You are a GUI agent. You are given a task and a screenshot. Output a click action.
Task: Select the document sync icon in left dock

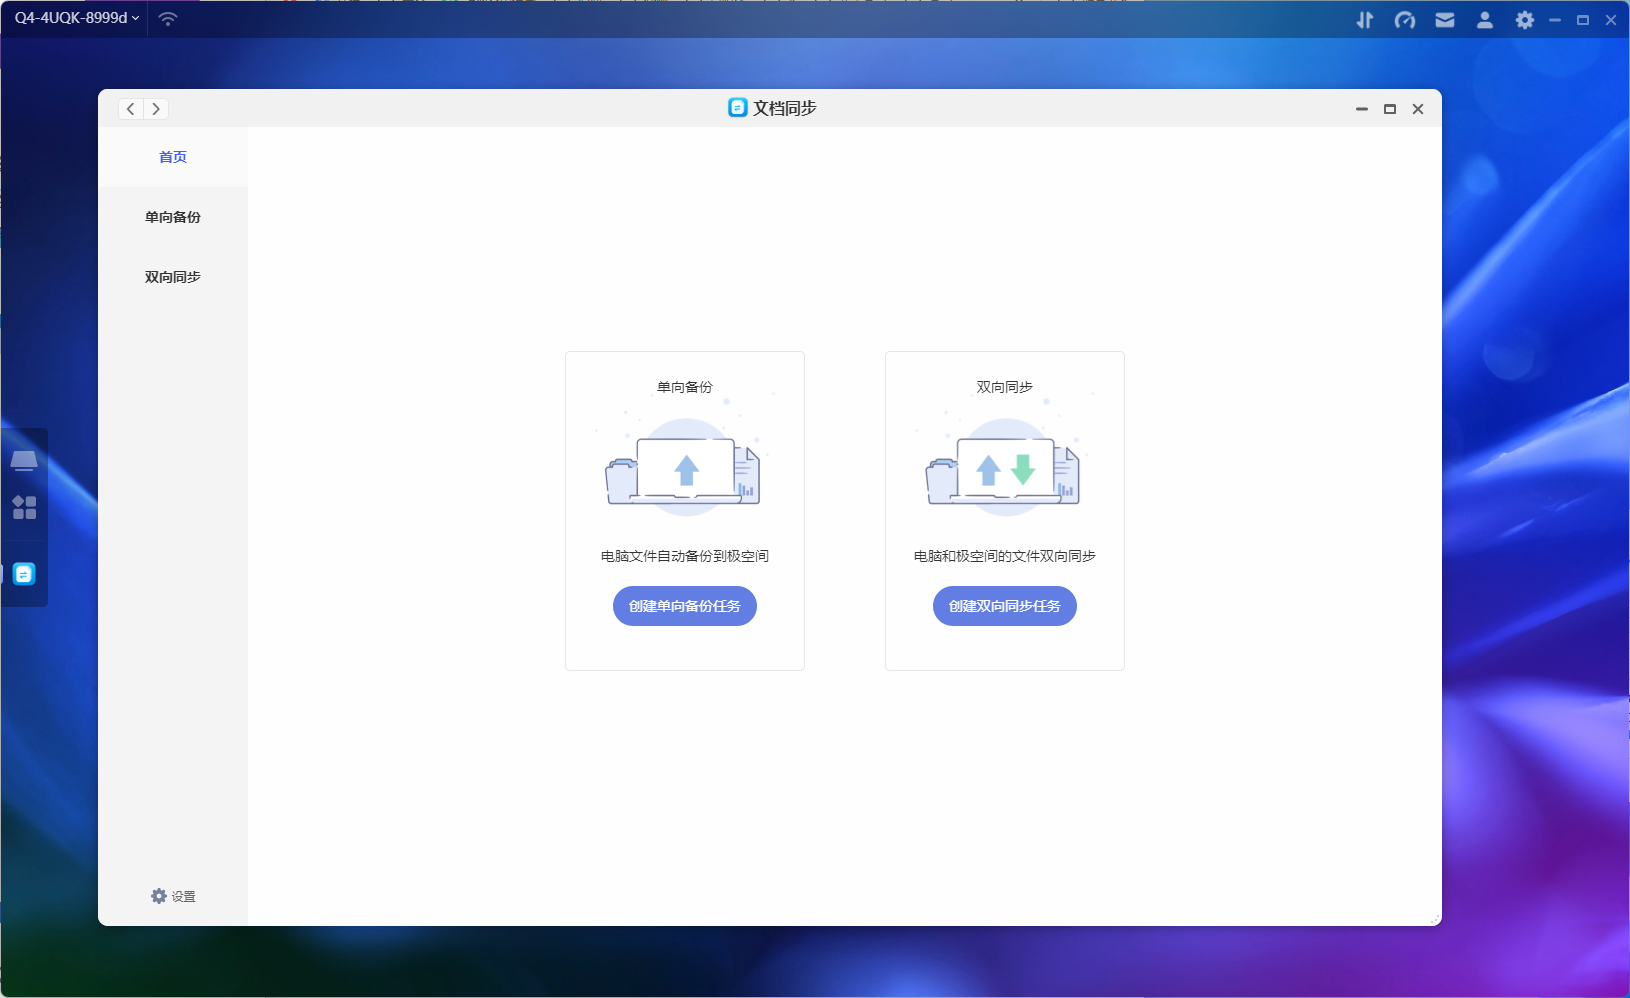pyautogui.click(x=24, y=574)
